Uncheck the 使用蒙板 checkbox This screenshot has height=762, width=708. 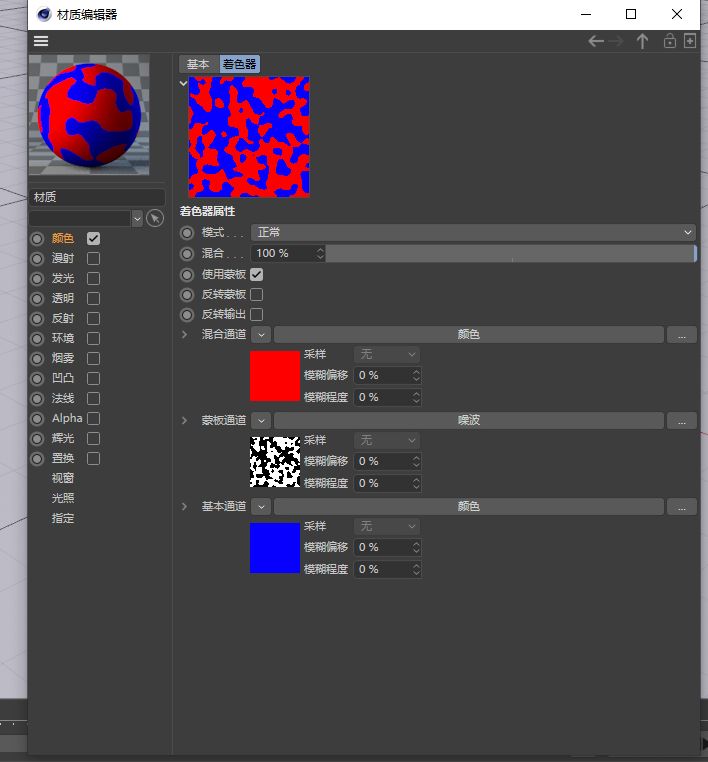coord(257,274)
